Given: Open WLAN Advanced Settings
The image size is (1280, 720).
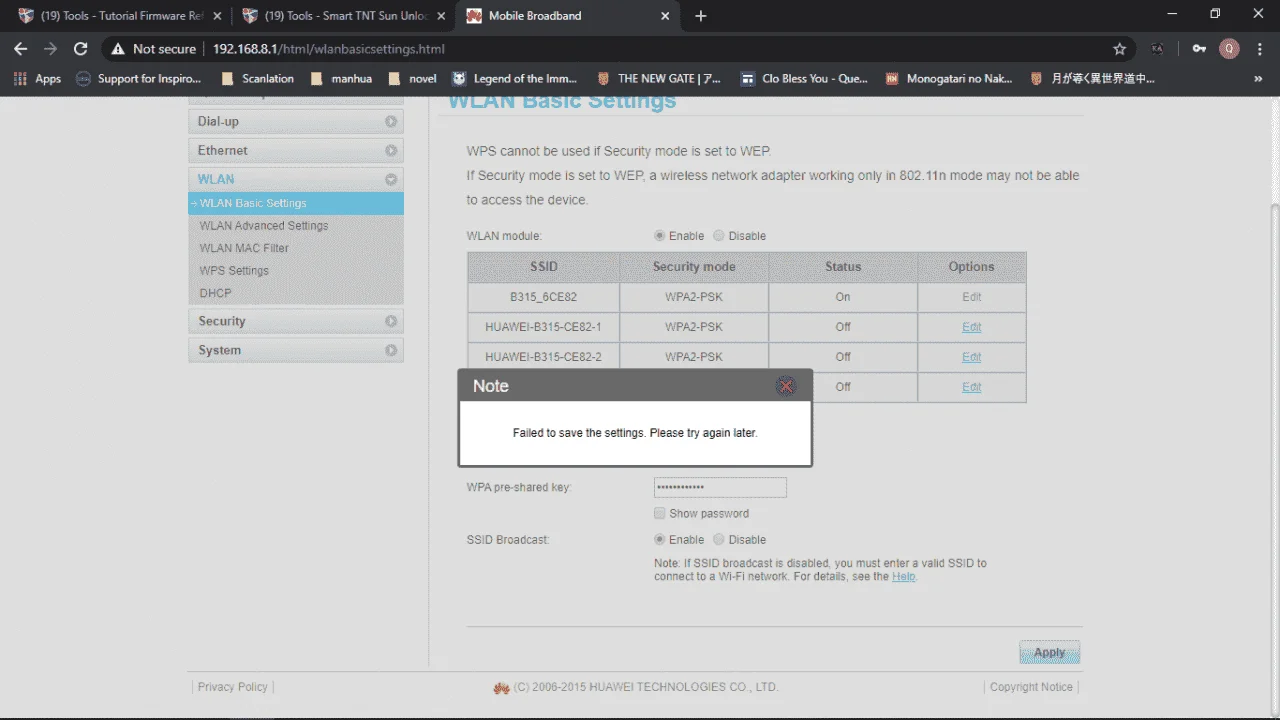Looking at the screenshot, I should click(x=264, y=226).
